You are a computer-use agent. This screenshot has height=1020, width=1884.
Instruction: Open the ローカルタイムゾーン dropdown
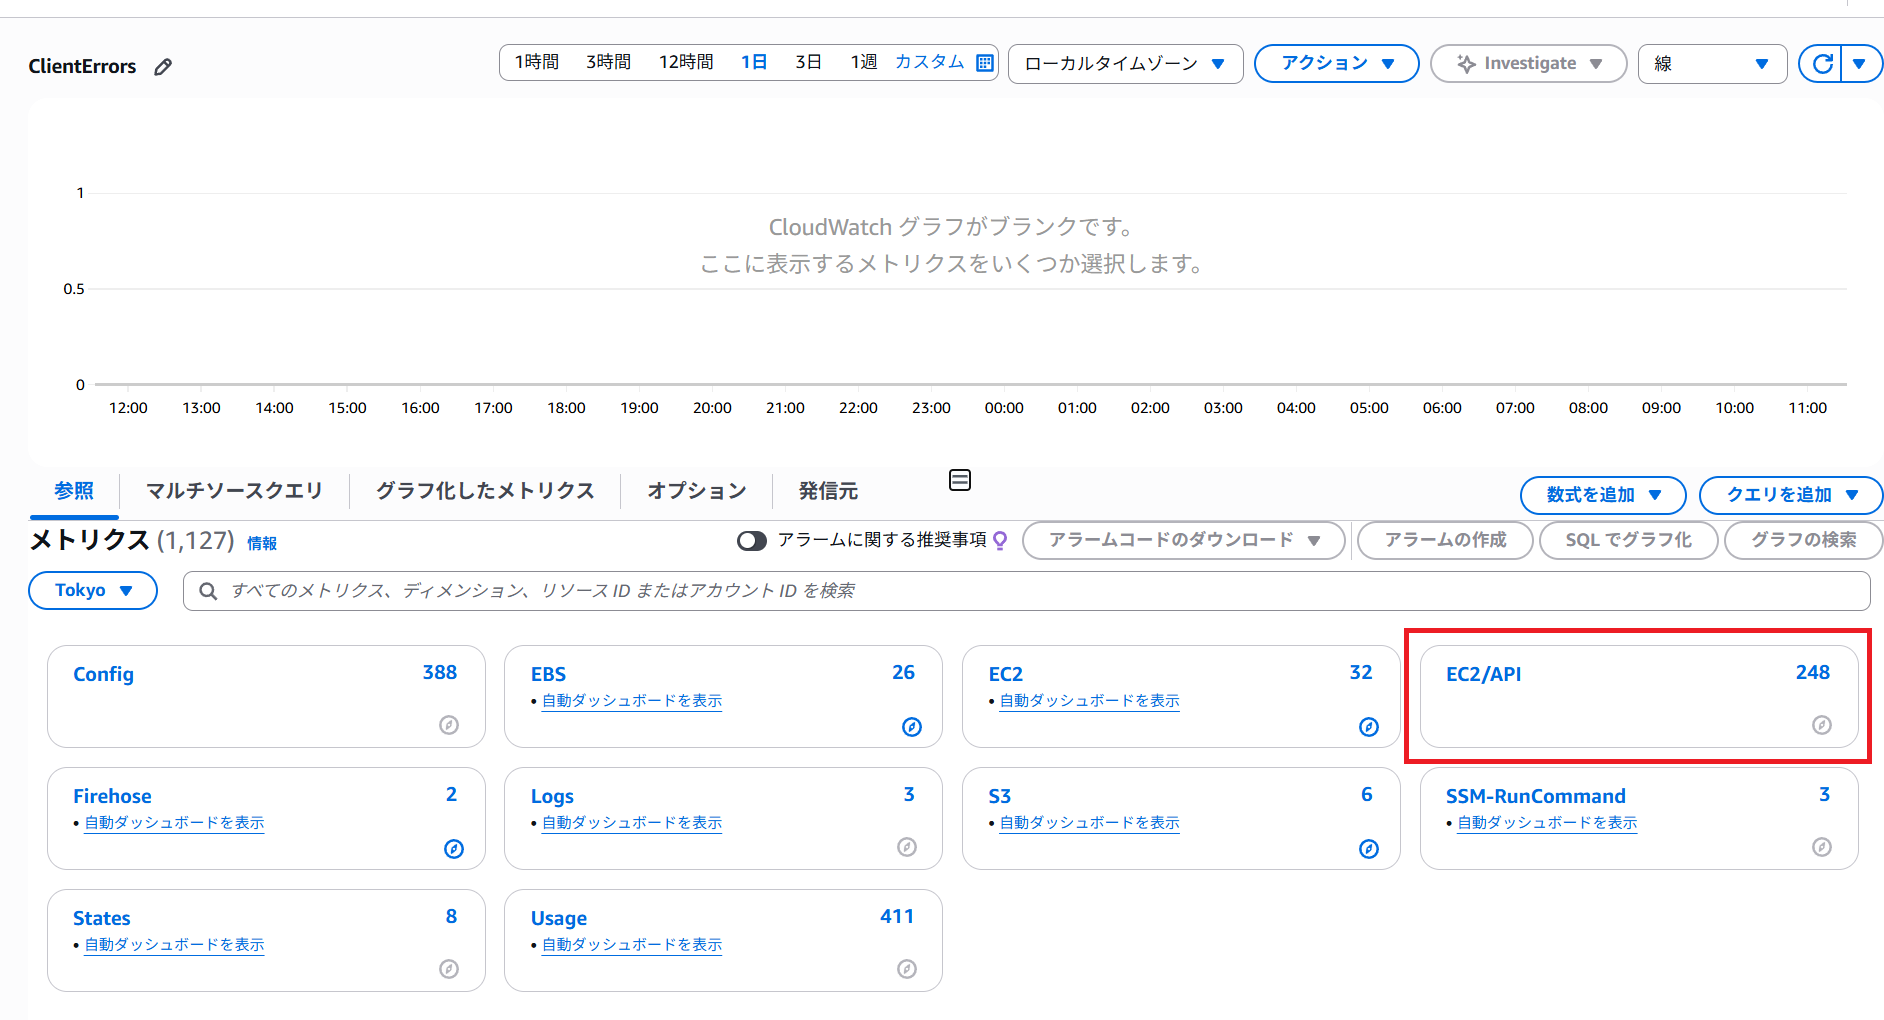(1125, 64)
